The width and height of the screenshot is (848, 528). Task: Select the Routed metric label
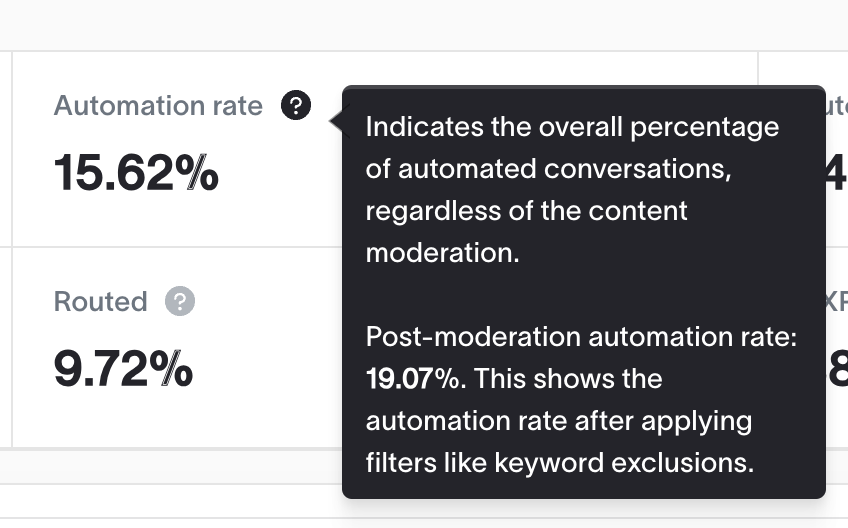coord(101,301)
